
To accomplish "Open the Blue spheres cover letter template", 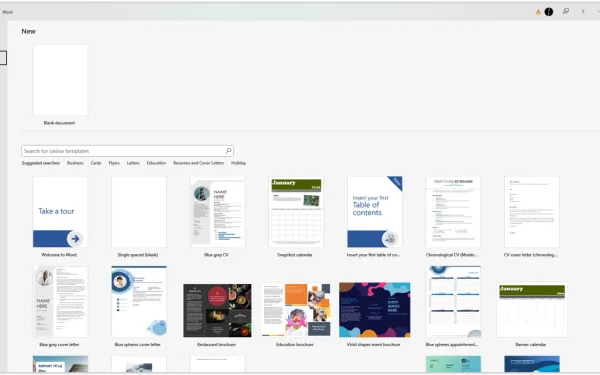I will coord(139,302).
